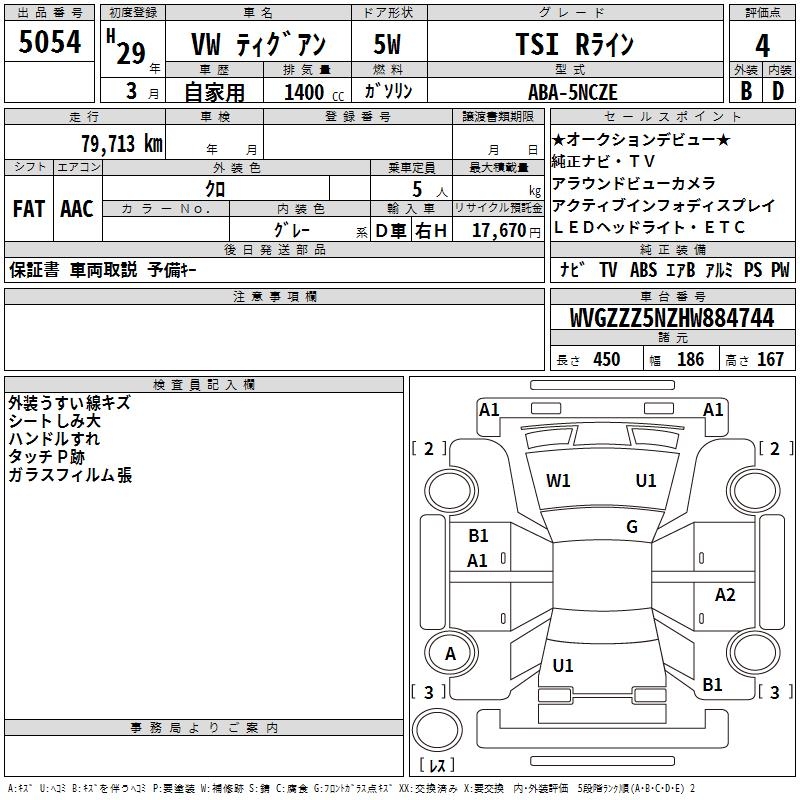Viewport: 800px width, 800px height.
Task: Select the U1 marker on the hood
Action: click(646, 481)
